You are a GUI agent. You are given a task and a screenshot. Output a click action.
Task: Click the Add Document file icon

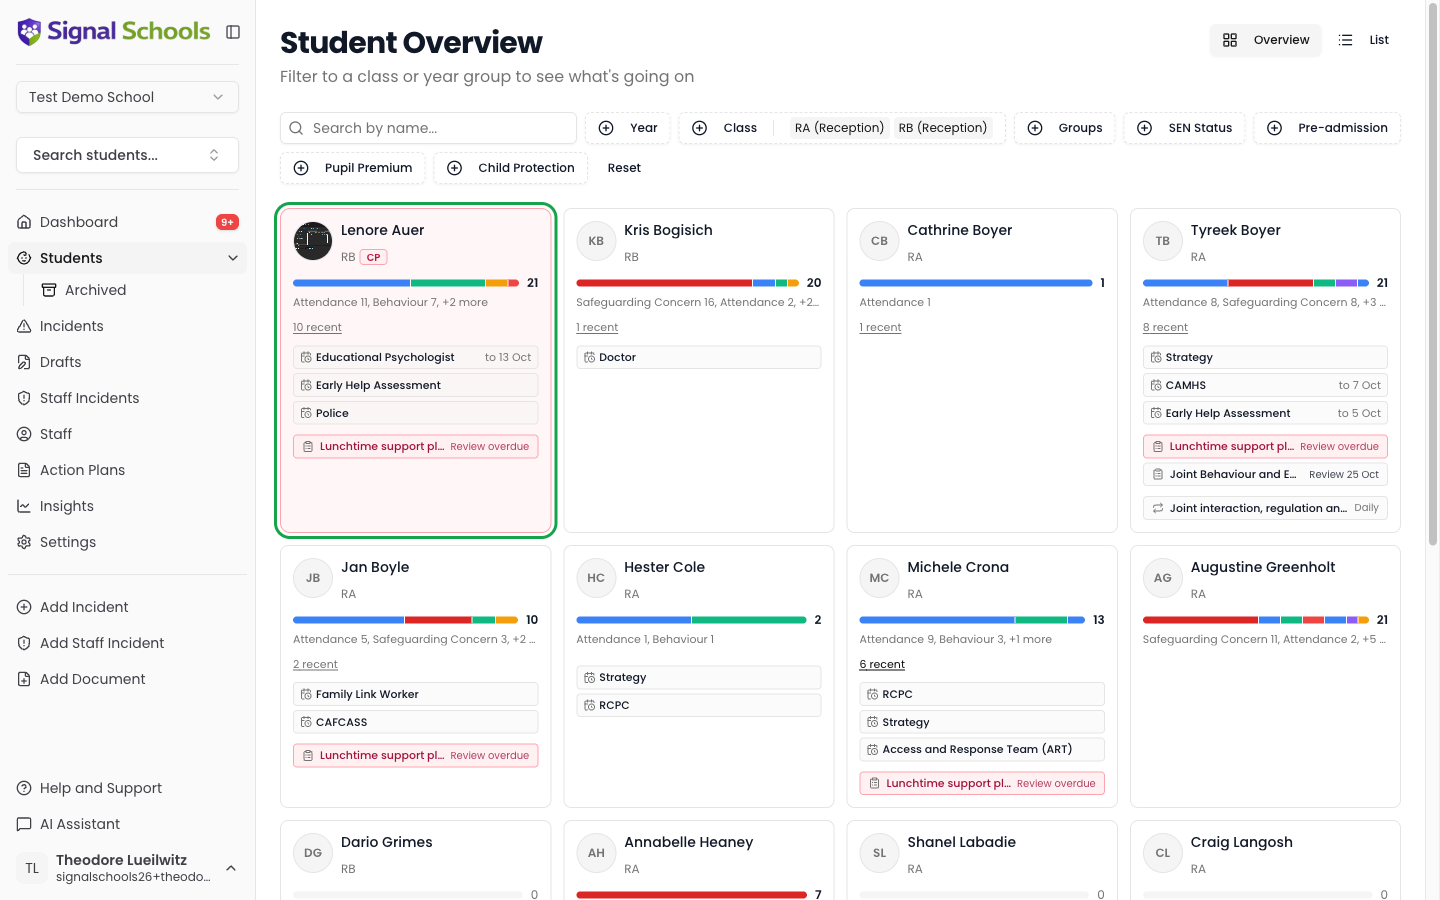[24, 679]
